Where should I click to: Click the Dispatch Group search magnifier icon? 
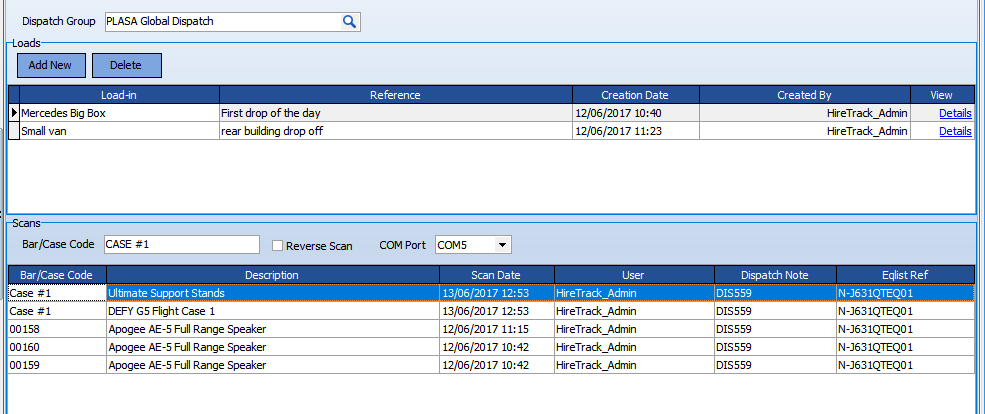click(349, 21)
